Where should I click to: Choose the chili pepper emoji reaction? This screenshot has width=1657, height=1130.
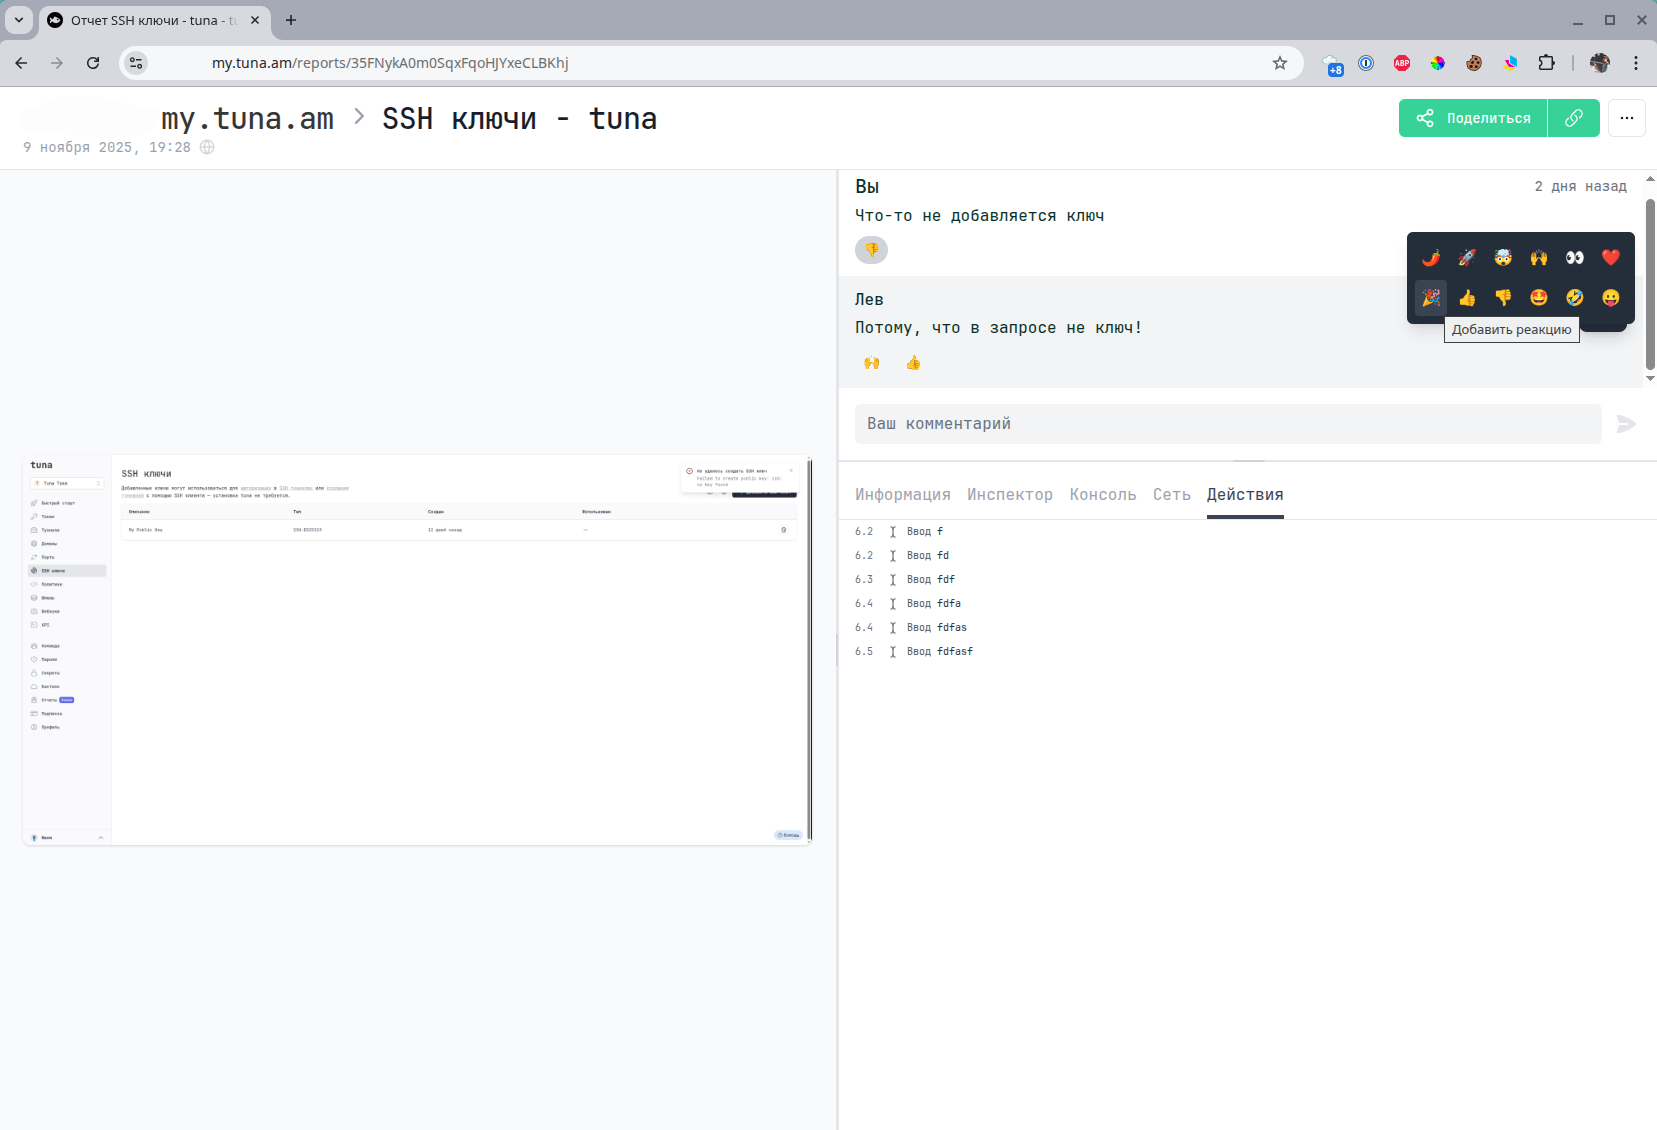1431,258
